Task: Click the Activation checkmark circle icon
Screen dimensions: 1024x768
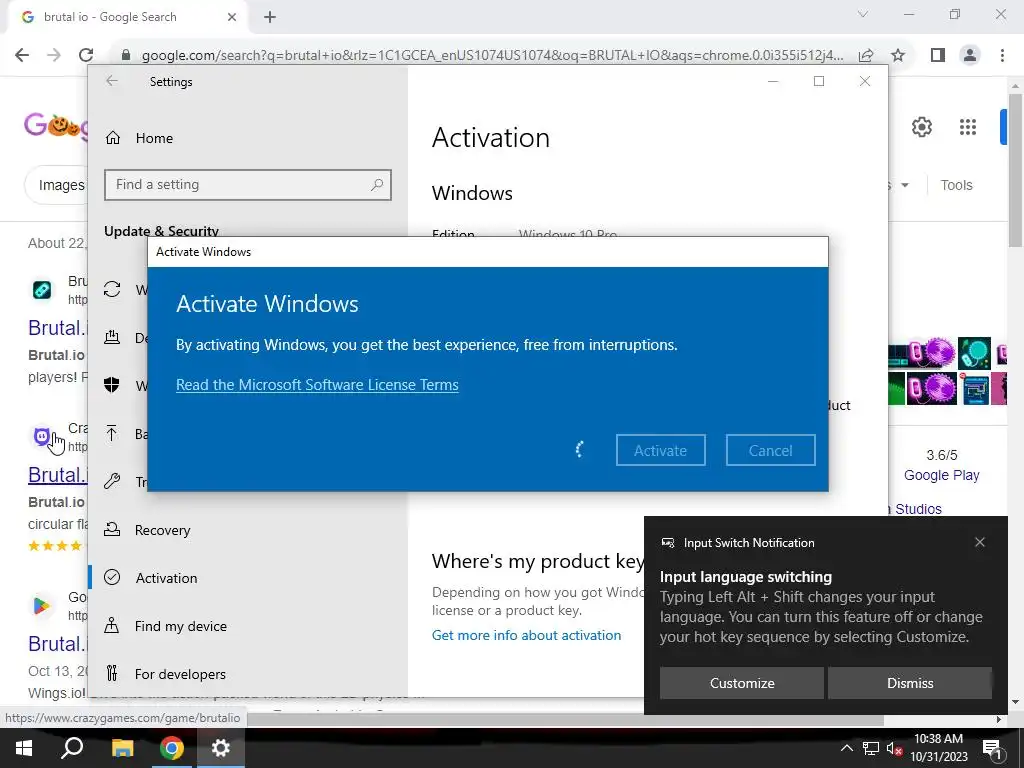Action: coord(112,577)
